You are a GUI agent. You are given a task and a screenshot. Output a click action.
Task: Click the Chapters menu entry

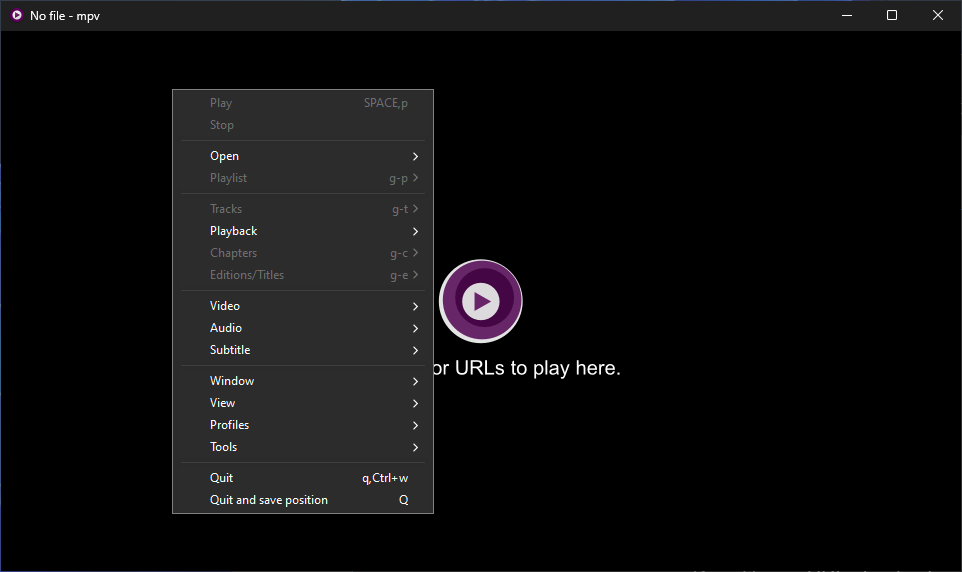(x=303, y=253)
